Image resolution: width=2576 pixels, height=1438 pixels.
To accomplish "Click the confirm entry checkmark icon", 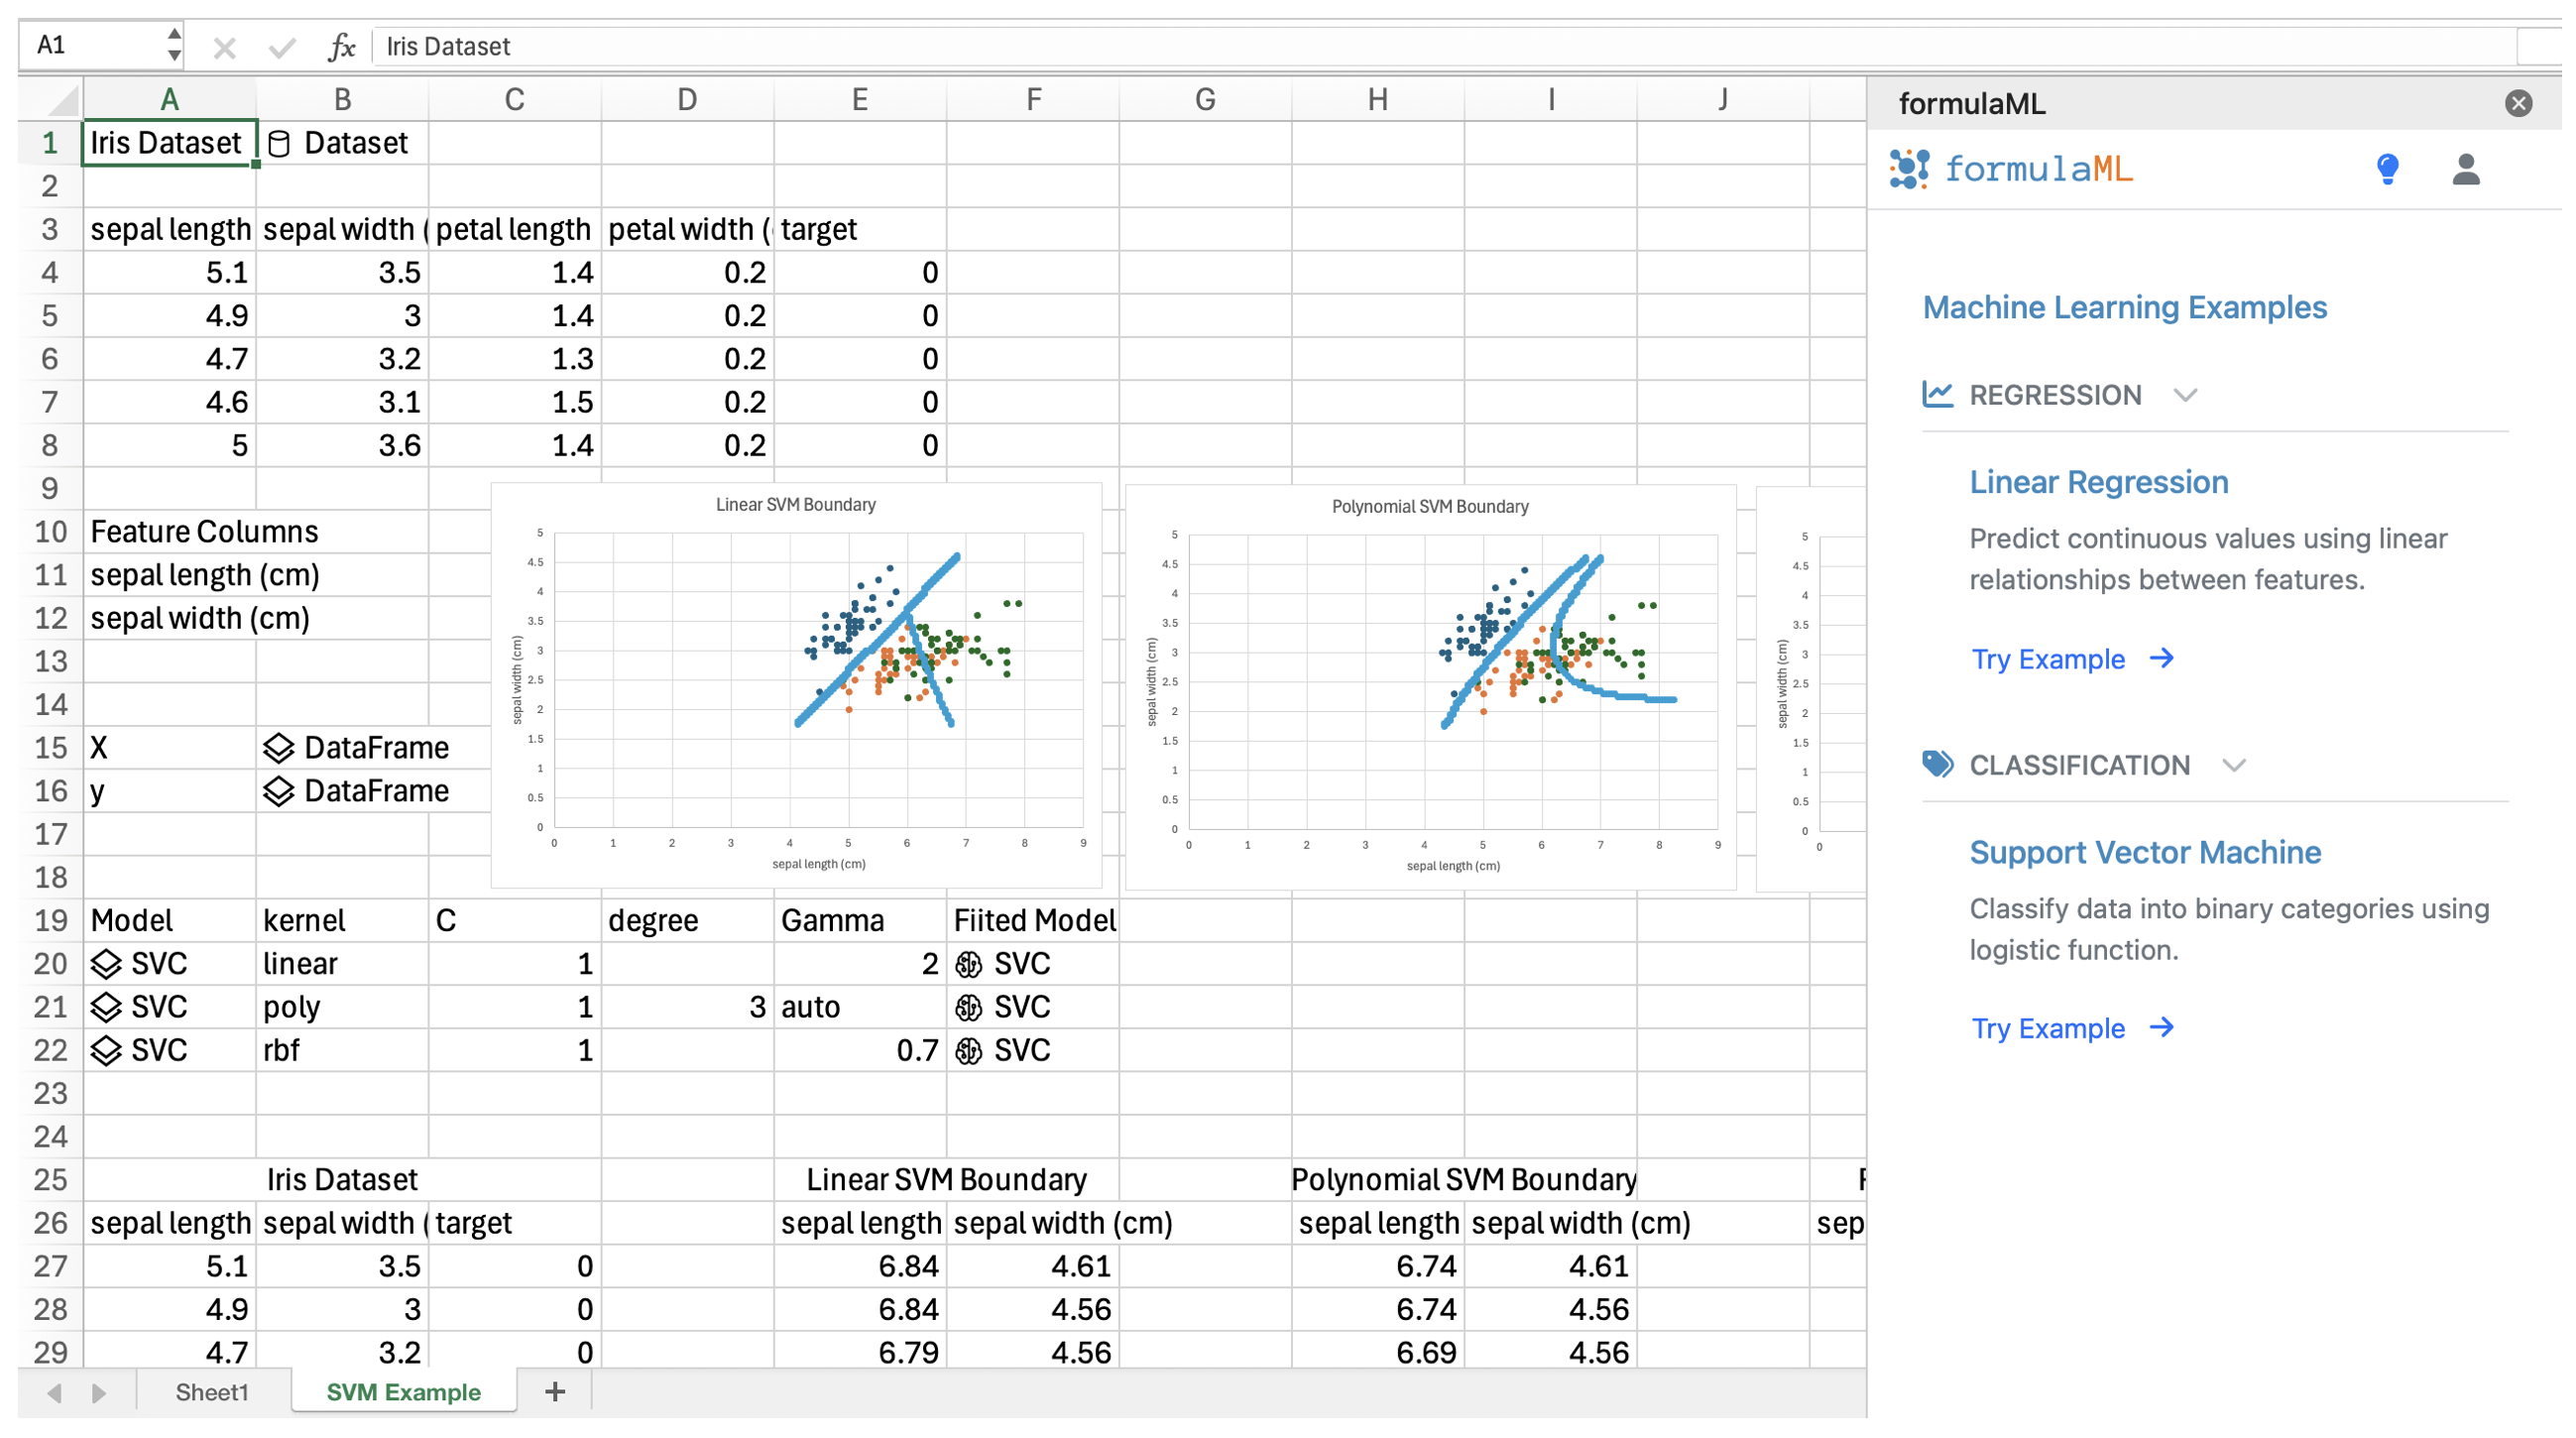I will [x=282, y=47].
